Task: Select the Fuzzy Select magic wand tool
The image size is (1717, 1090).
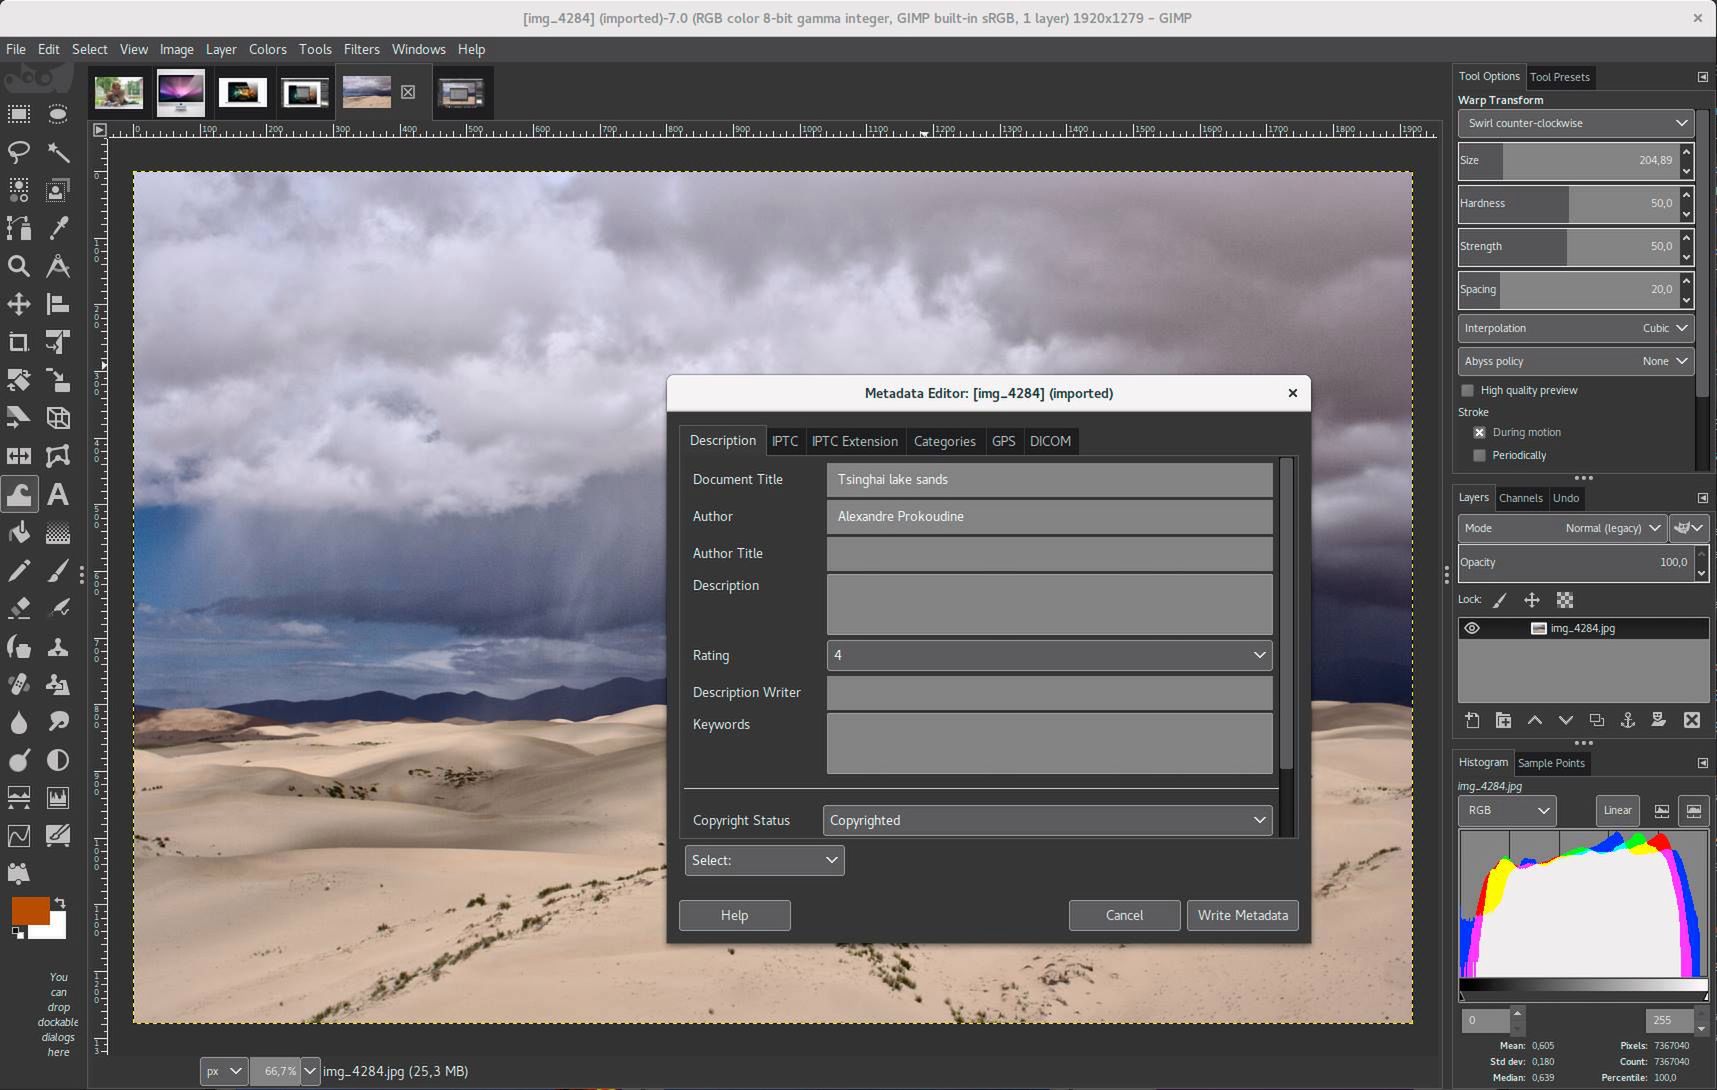Action: point(58,152)
